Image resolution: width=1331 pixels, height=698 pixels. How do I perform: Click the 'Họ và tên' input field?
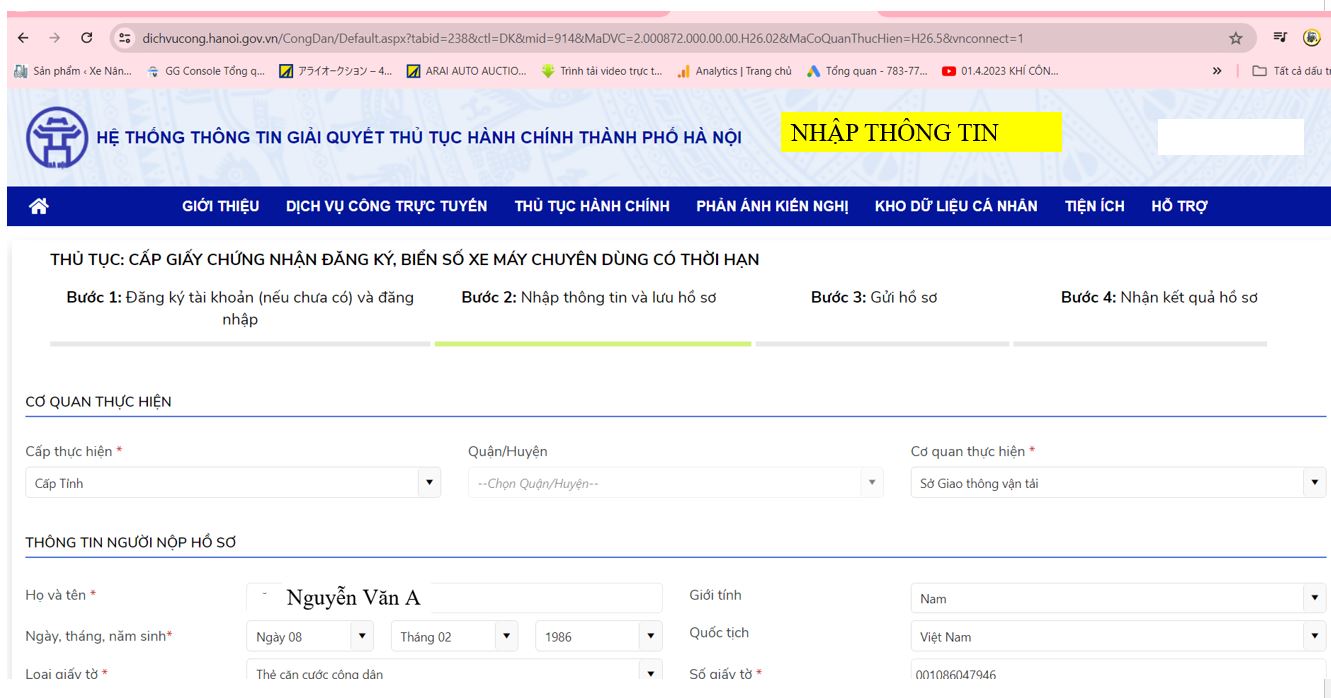pyautogui.click(x=454, y=597)
